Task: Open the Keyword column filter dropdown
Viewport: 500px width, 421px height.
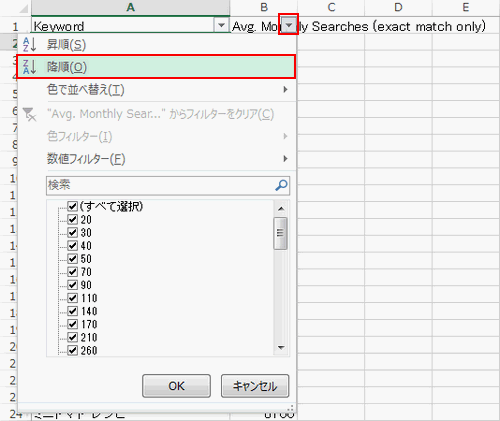Action: click(221, 25)
